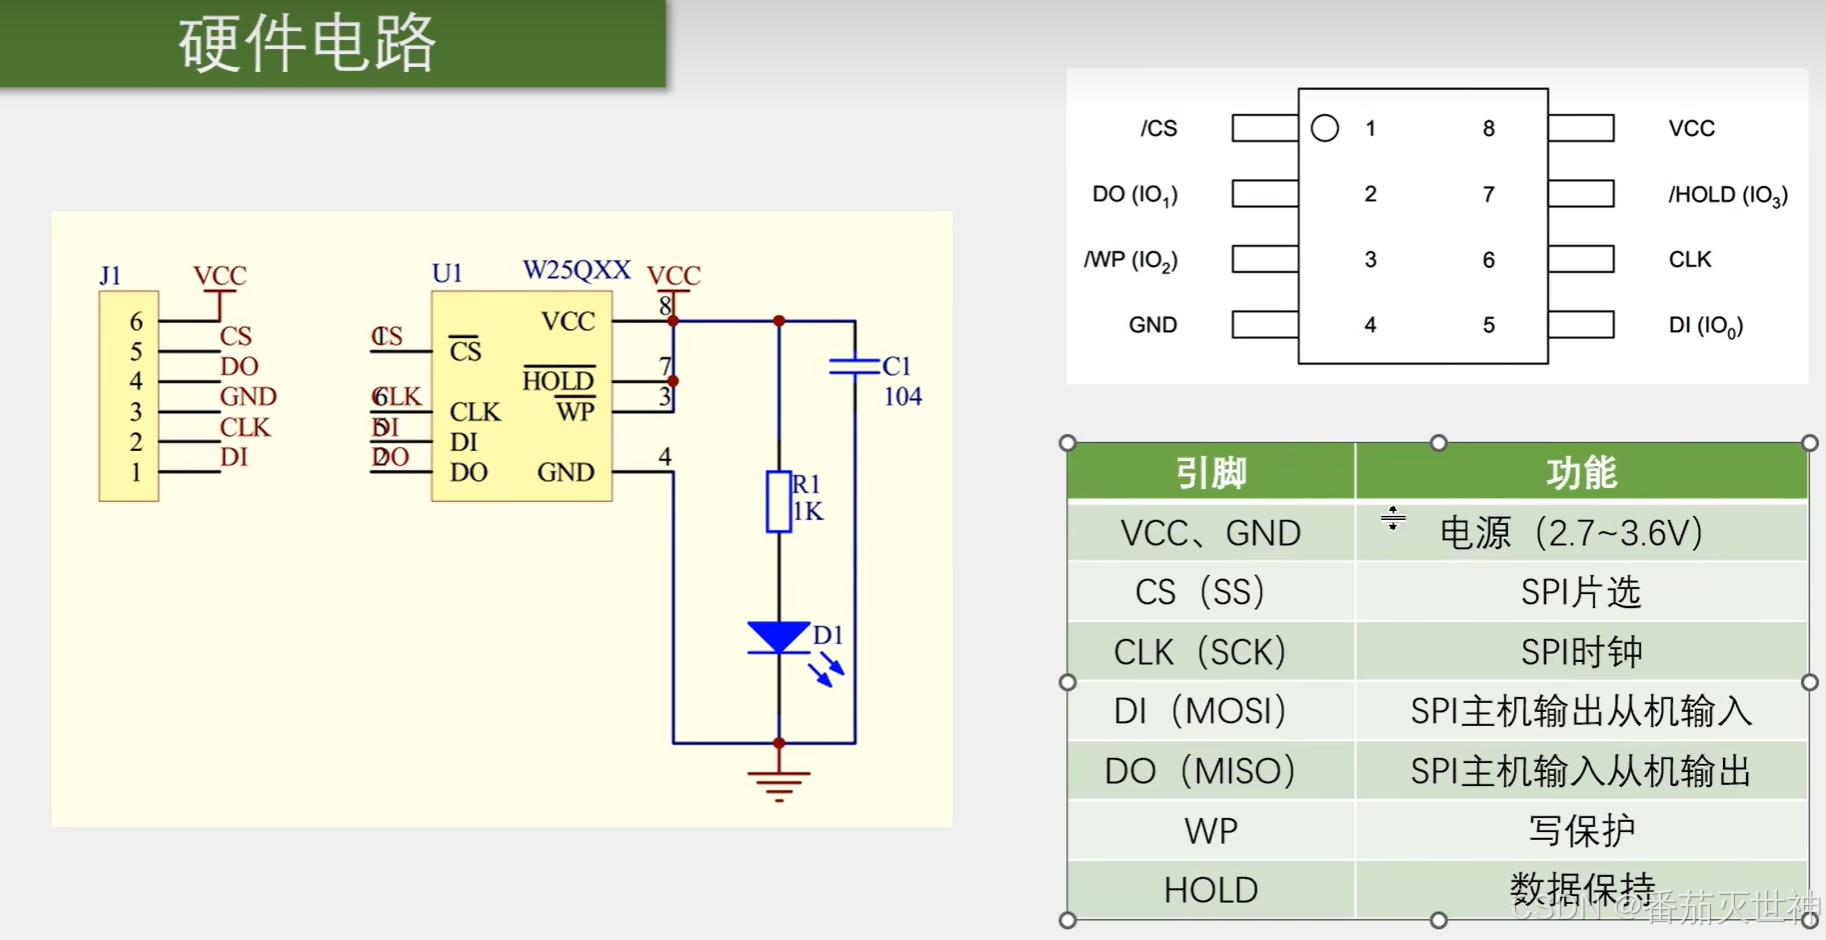Screen dimensions: 1826x940
Task: Select the 功能 table header cell
Action: click(x=1582, y=472)
